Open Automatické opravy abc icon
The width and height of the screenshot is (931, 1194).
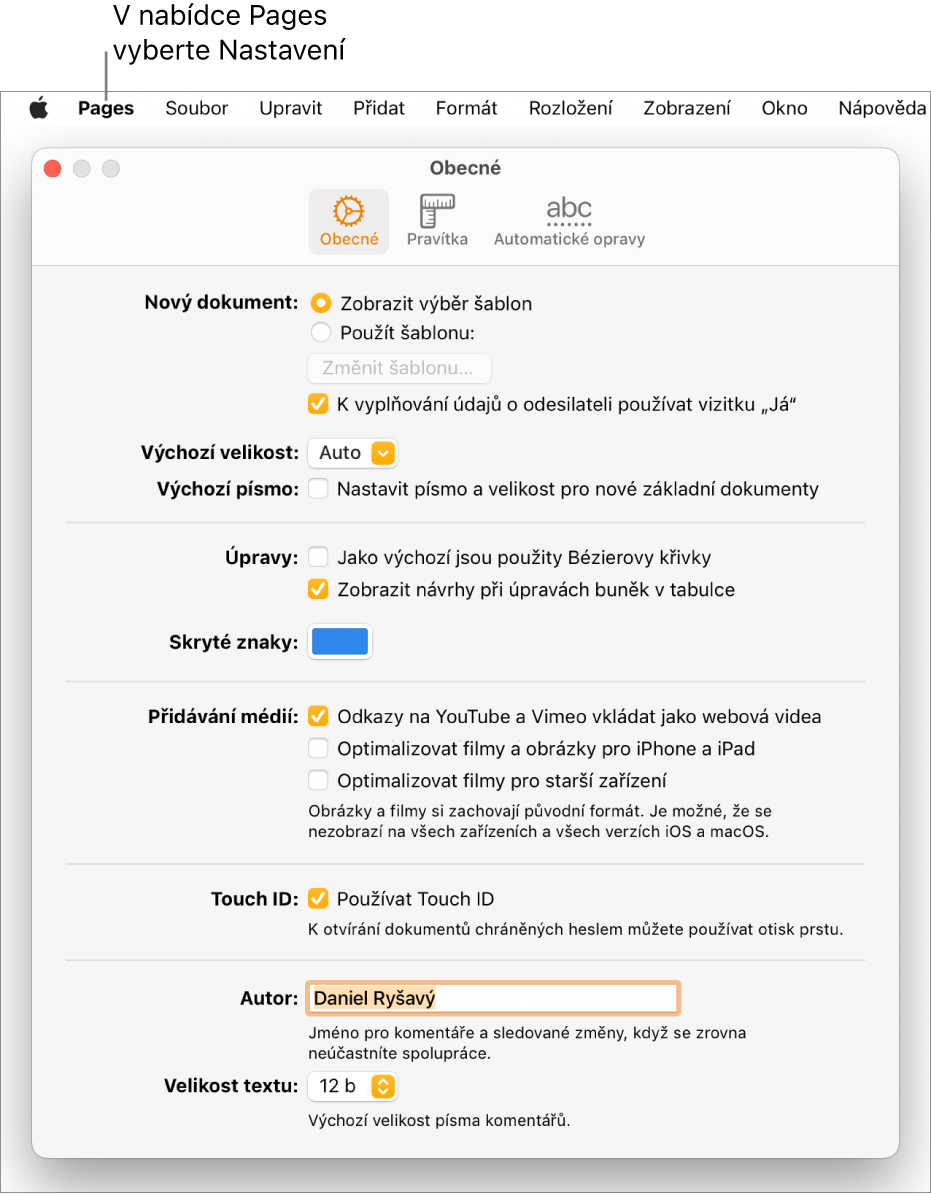(x=569, y=222)
